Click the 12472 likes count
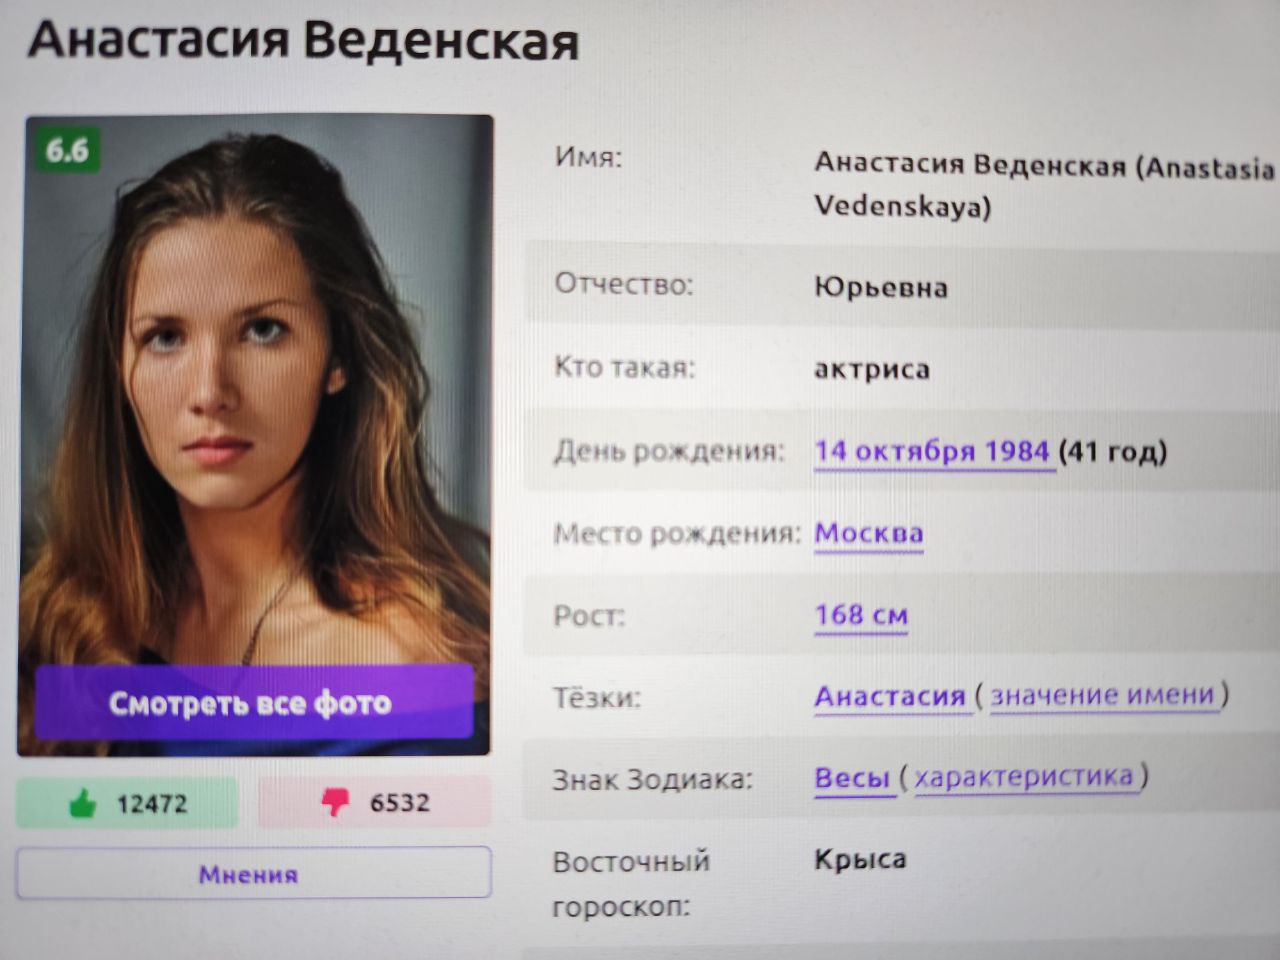This screenshot has width=1280, height=960. (x=152, y=804)
